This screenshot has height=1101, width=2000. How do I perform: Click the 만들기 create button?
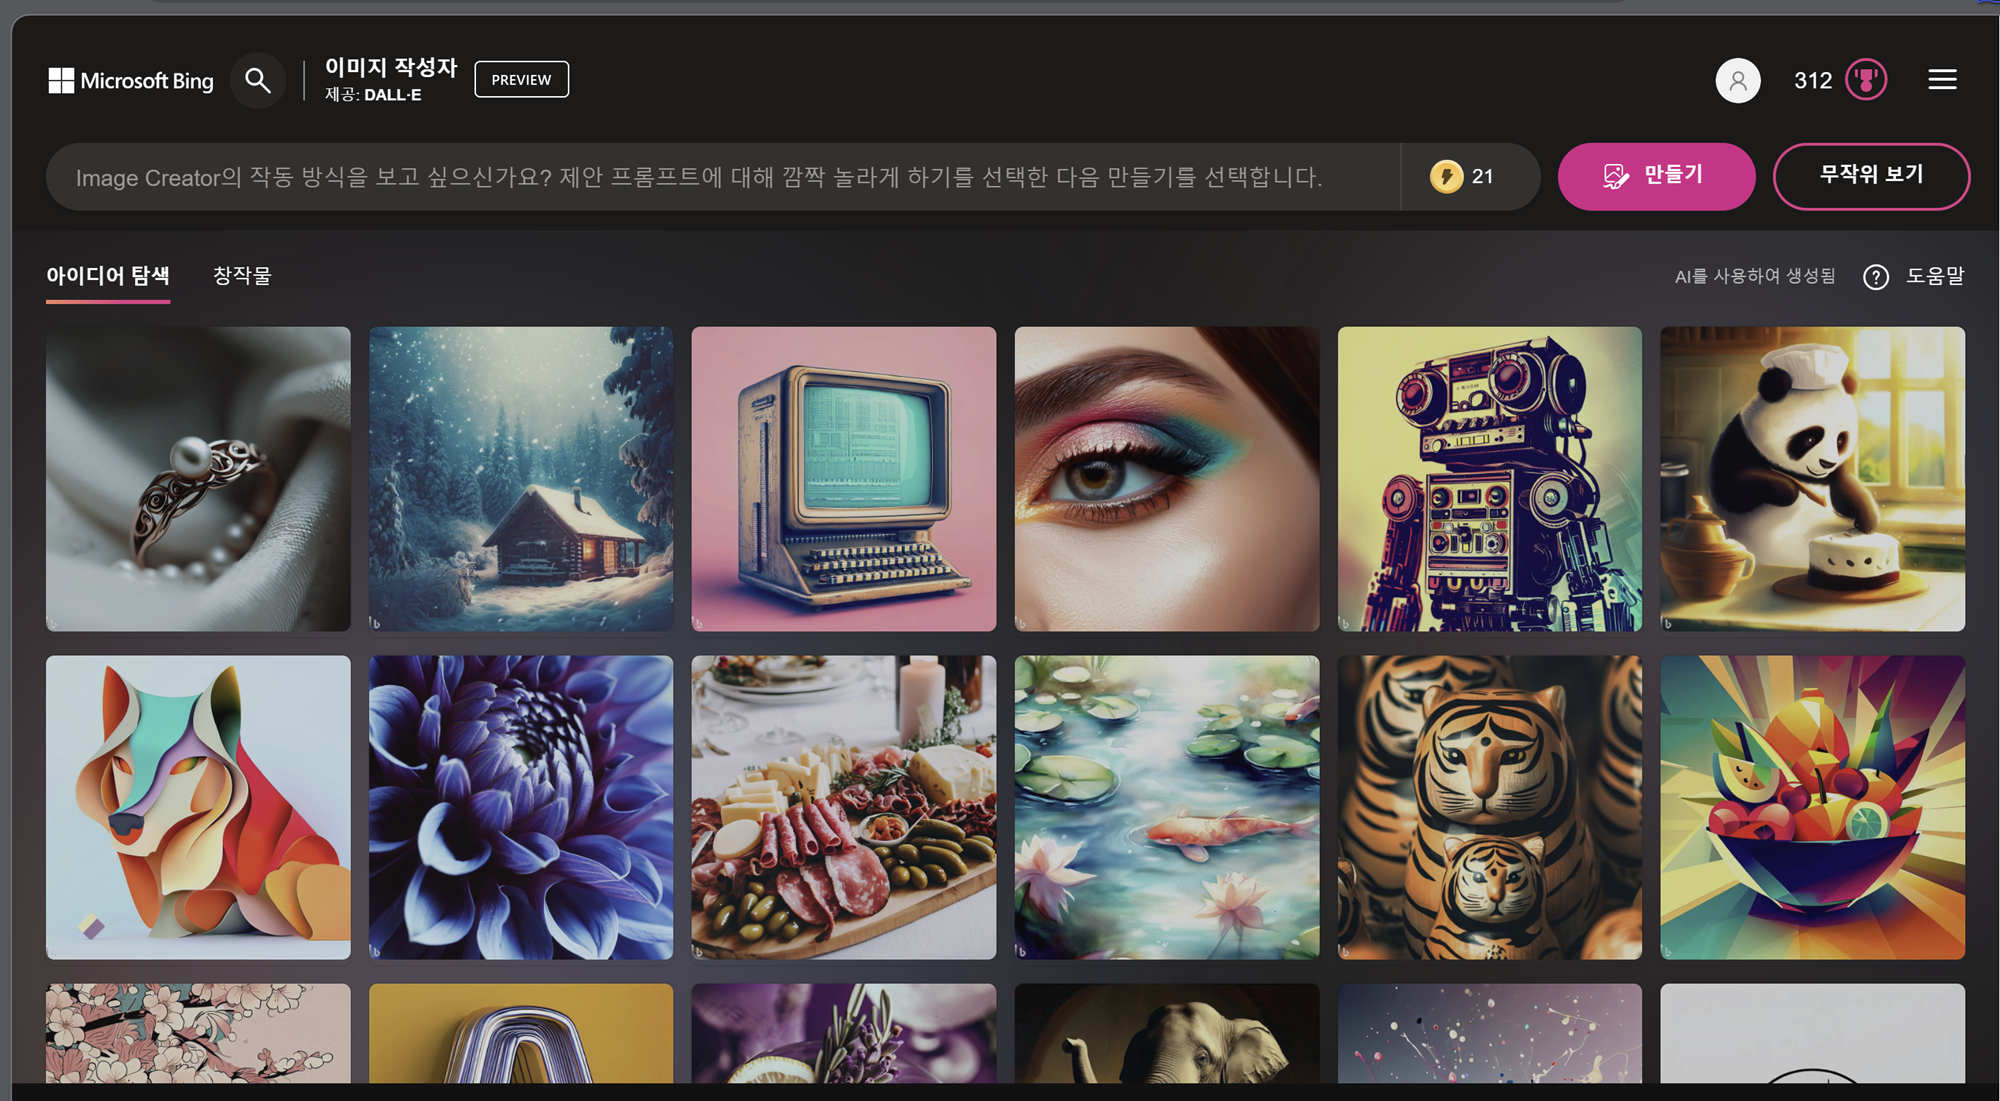pos(1656,176)
